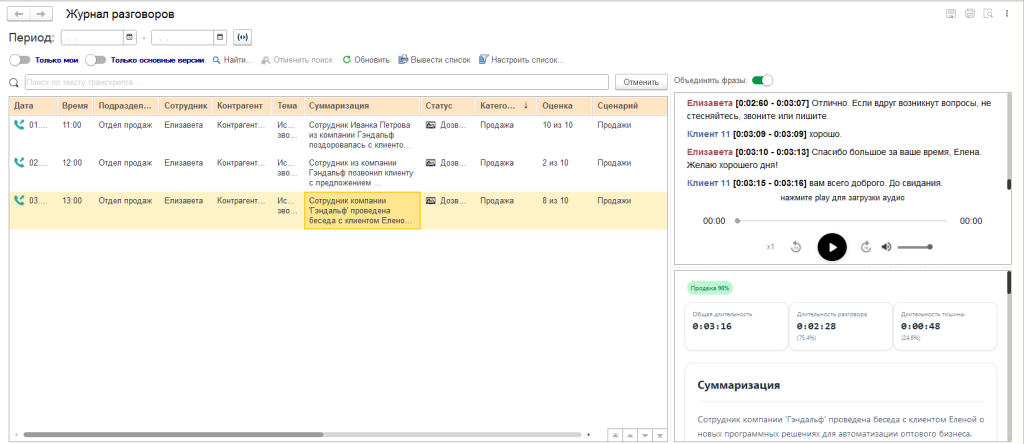Screen dimensions: 1024x444
Task: Click the phone icon in the 13:00 row
Action: point(20,200)
